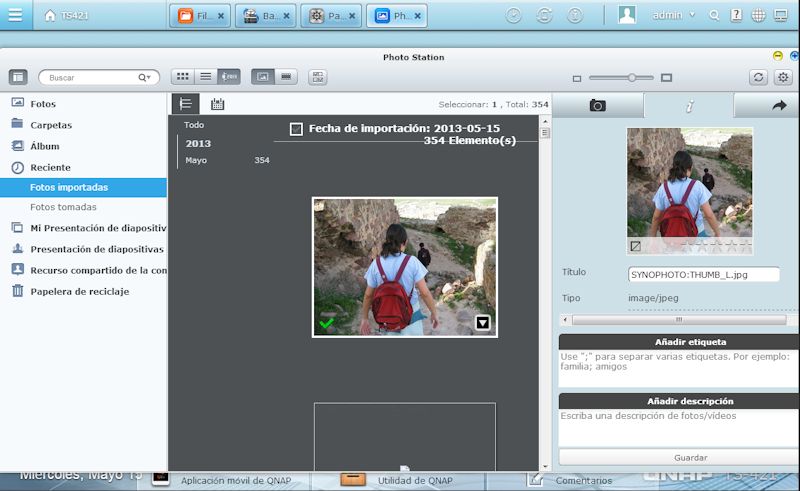Toggle the left sidebar panel icon

pyautogui.click(x=18, y=77)
